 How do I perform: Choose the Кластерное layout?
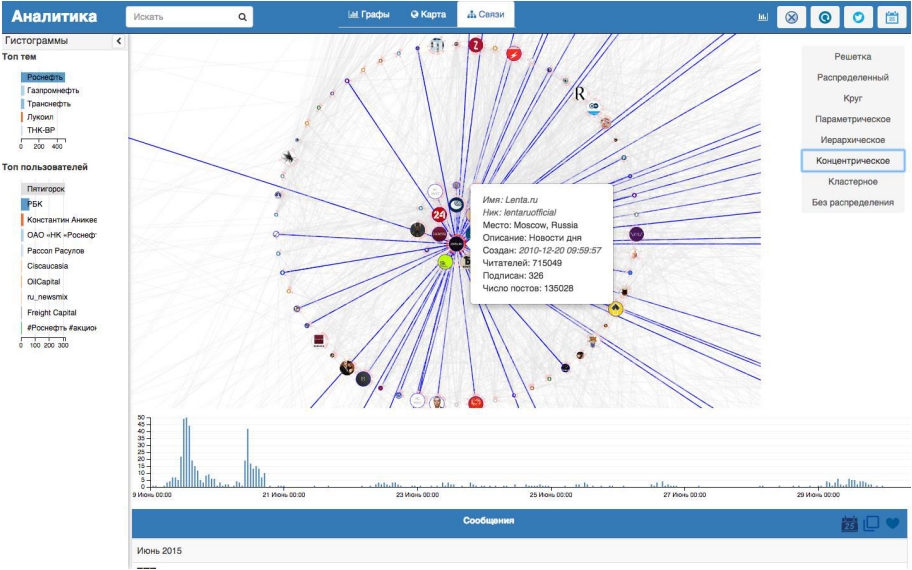coord(853,182)
